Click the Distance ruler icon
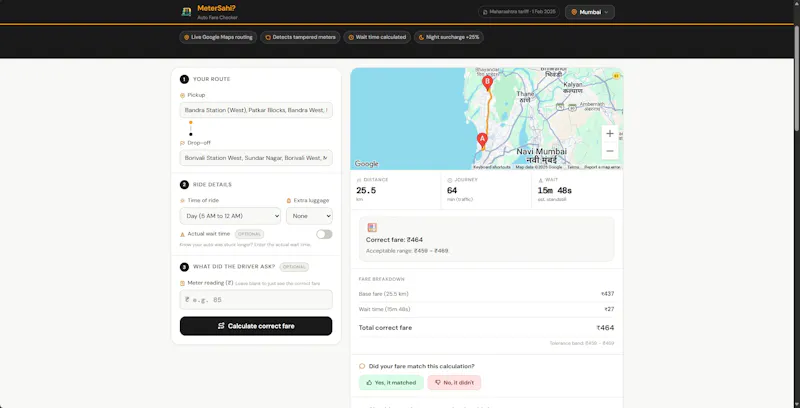Image resolution: width=800 pixels, height=408 pixels. click(x=359, y=180)
